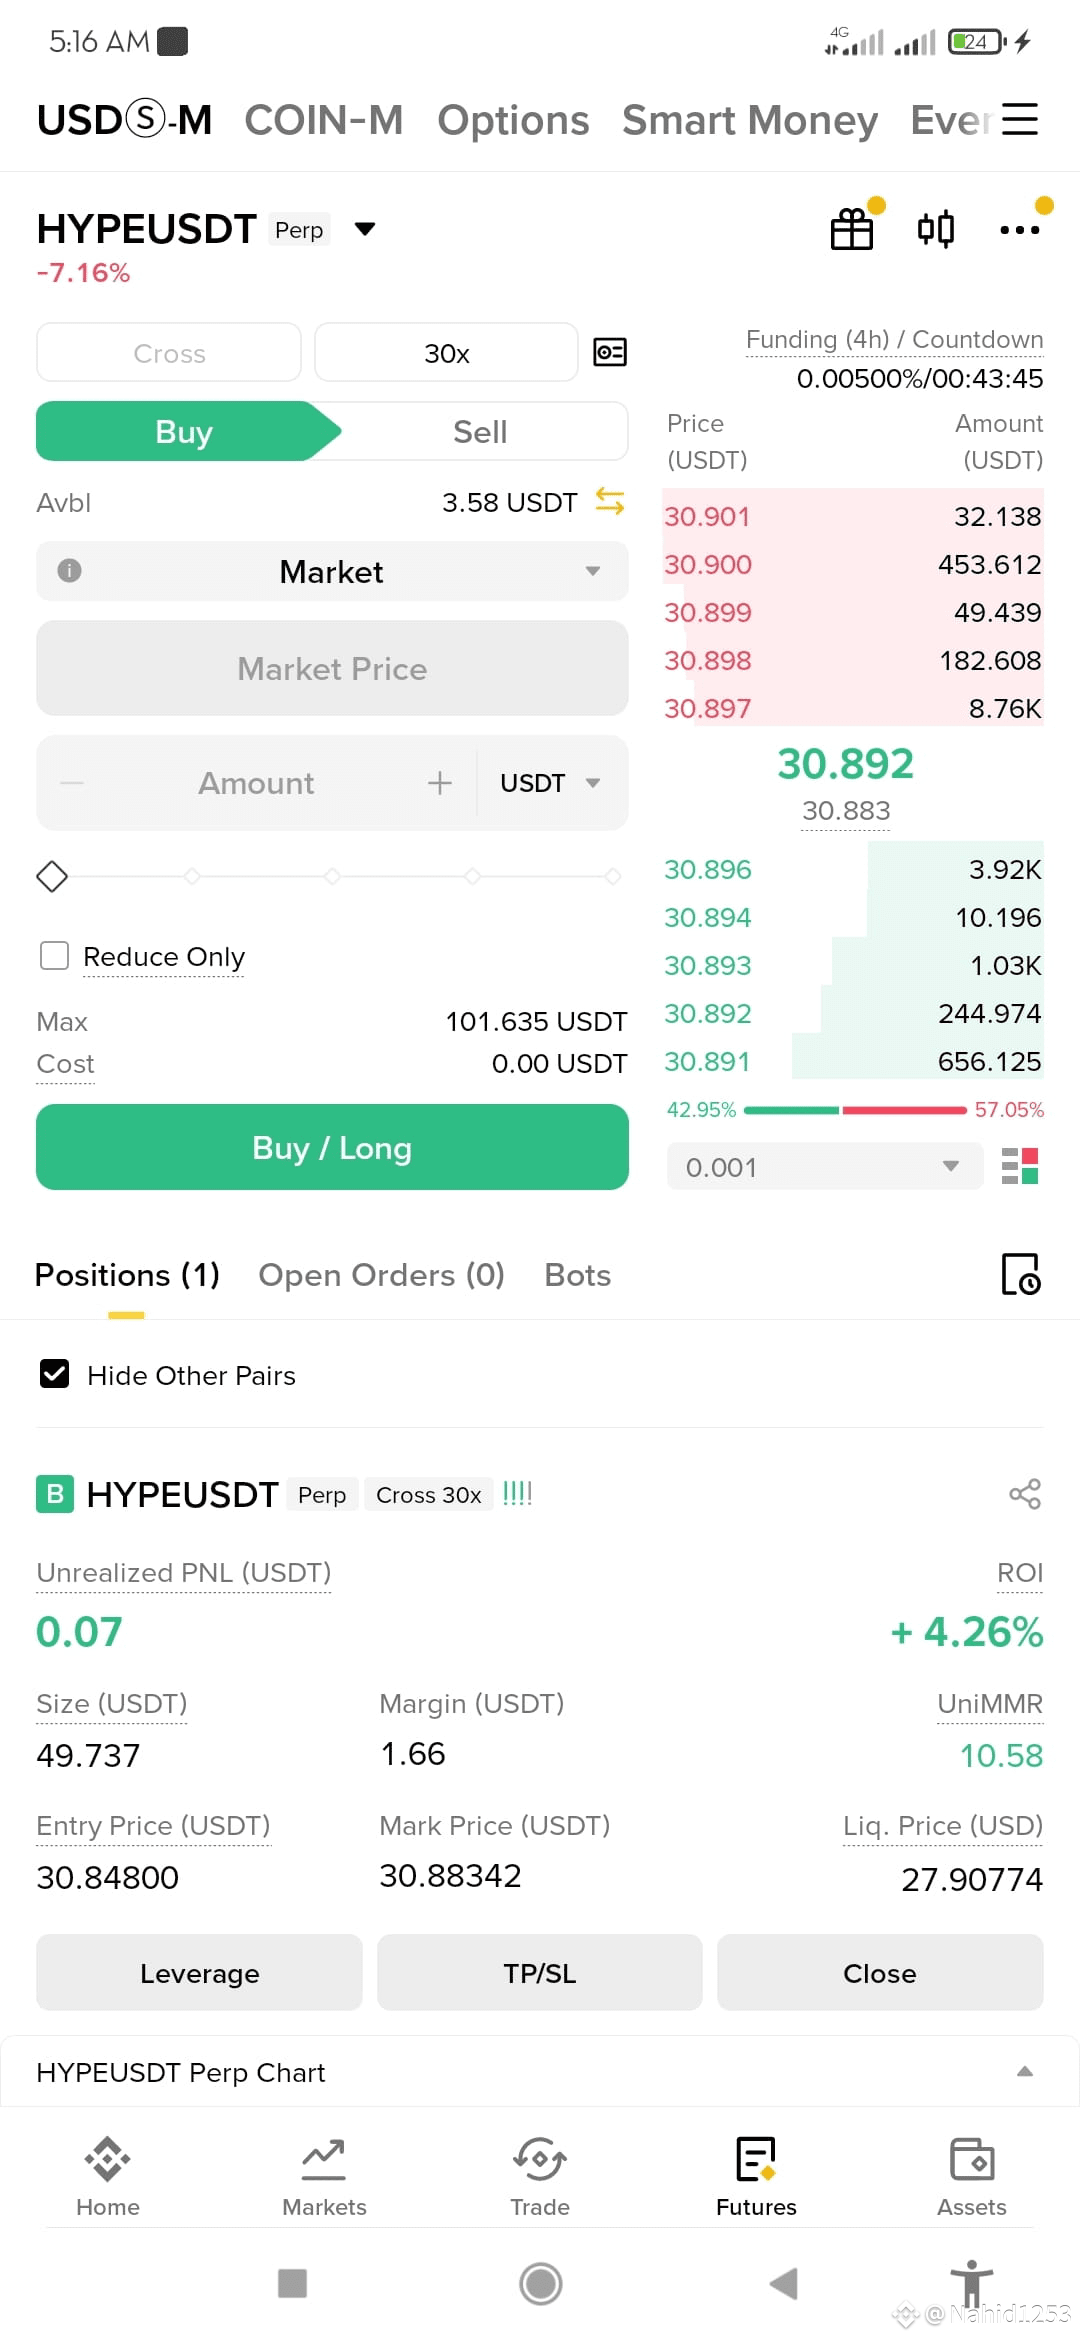Screen dimensions: 1080x2340
Task: Select the 30.901 ask price row
Action: [853, 516]
